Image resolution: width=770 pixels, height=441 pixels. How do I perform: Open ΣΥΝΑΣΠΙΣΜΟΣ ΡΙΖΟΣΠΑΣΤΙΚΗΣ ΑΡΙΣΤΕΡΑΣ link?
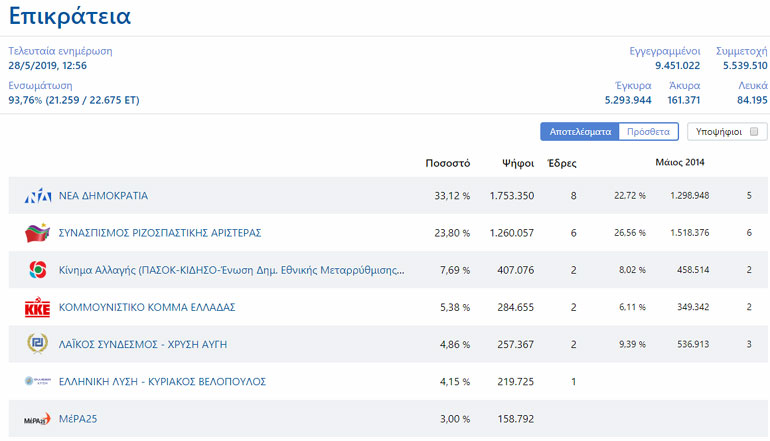[x=160, y=233]
